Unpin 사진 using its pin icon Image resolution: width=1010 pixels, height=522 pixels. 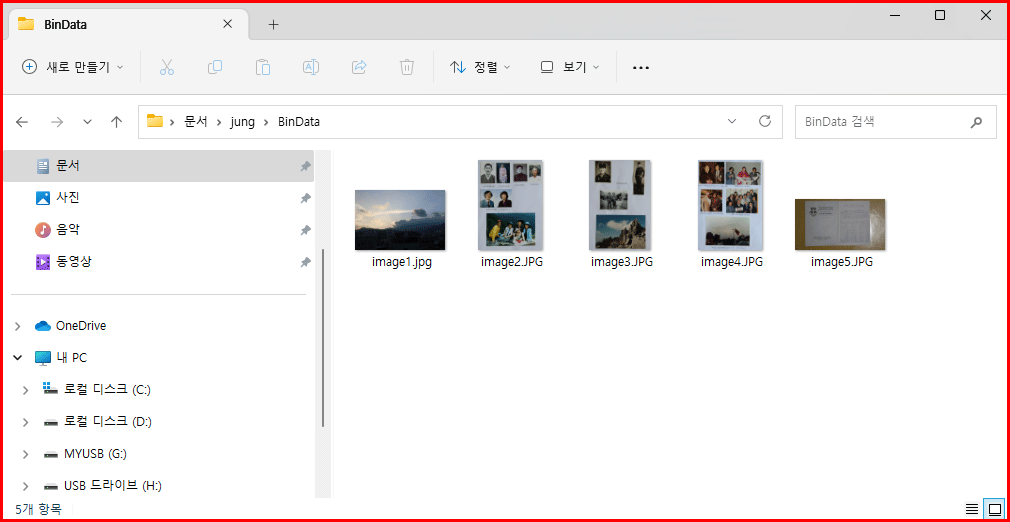pyautogui.click(x=305, y=198)
